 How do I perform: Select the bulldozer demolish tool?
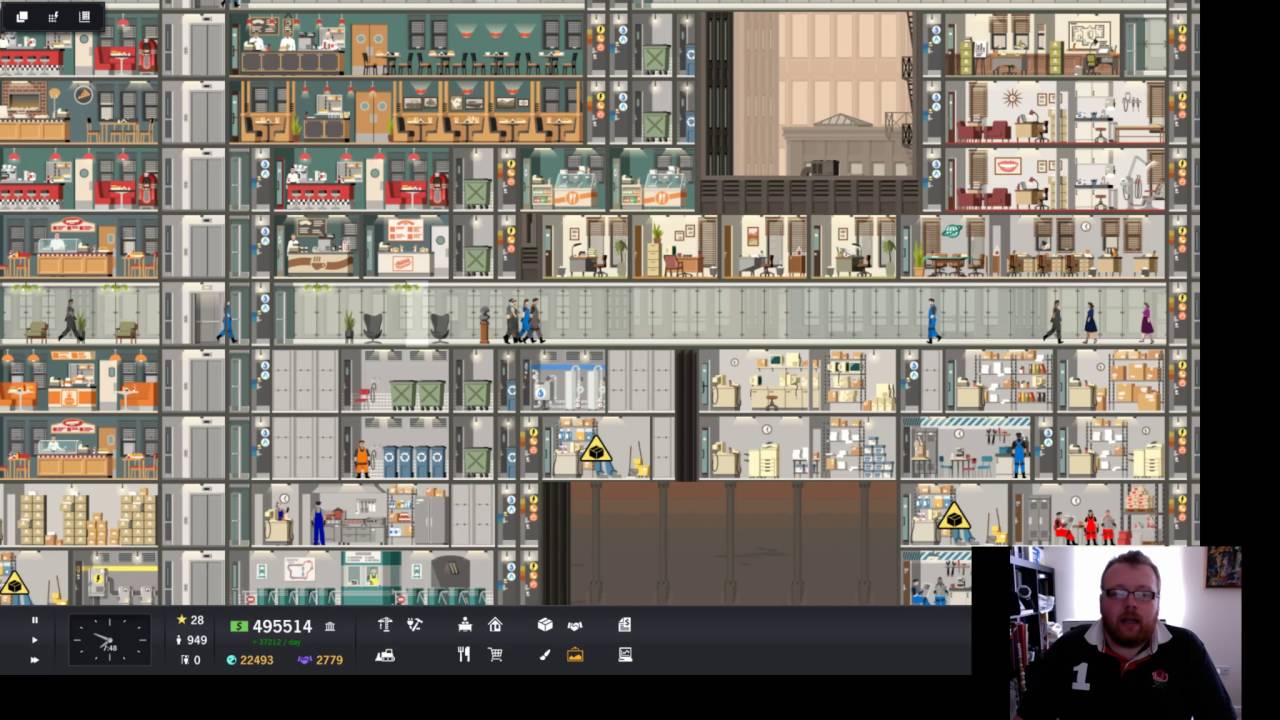[385, 655]
